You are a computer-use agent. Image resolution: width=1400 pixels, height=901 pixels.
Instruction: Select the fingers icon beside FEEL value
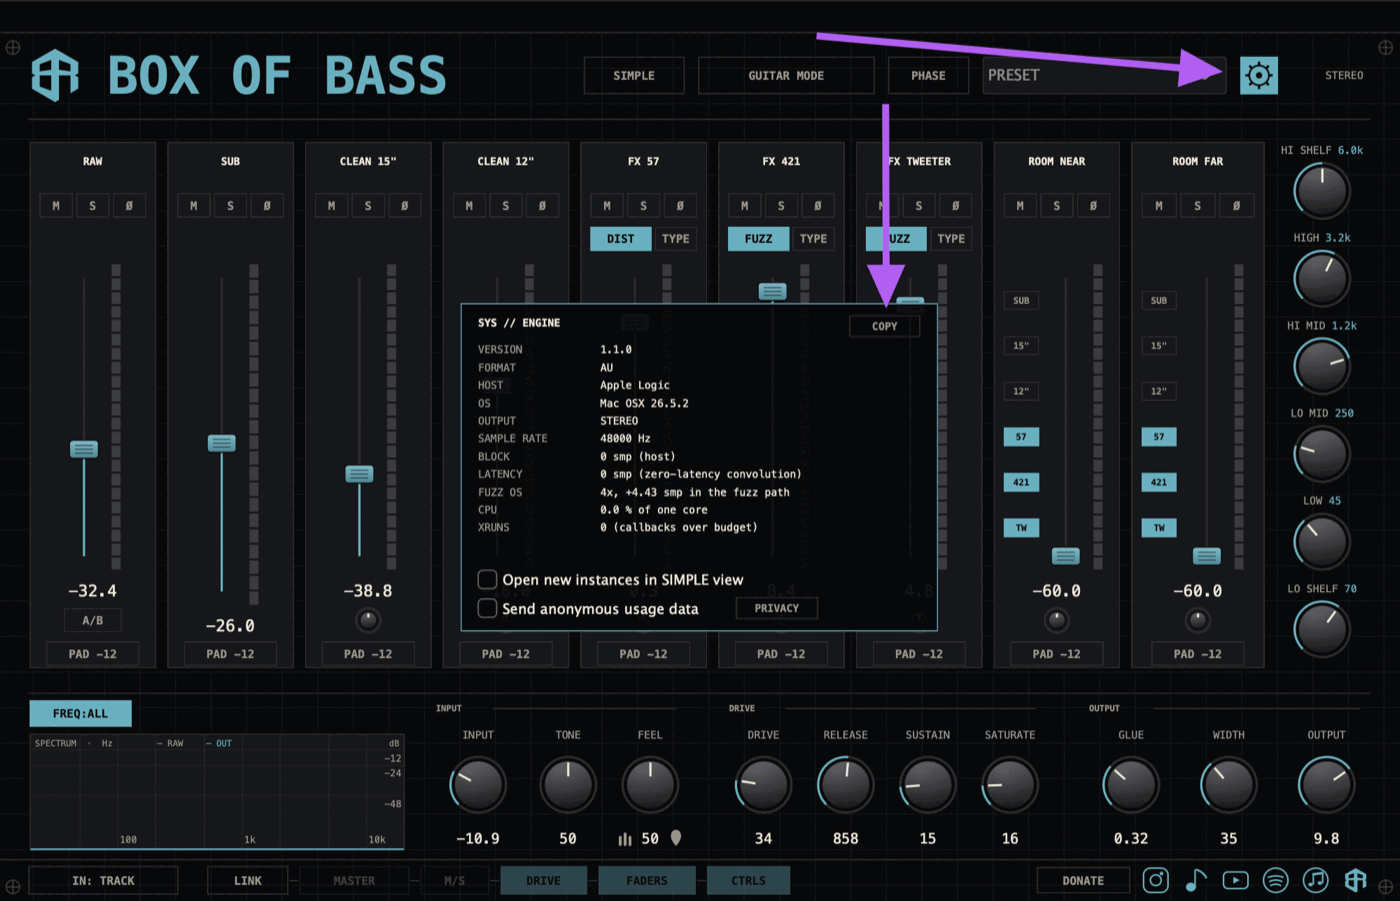coord(625,839)
